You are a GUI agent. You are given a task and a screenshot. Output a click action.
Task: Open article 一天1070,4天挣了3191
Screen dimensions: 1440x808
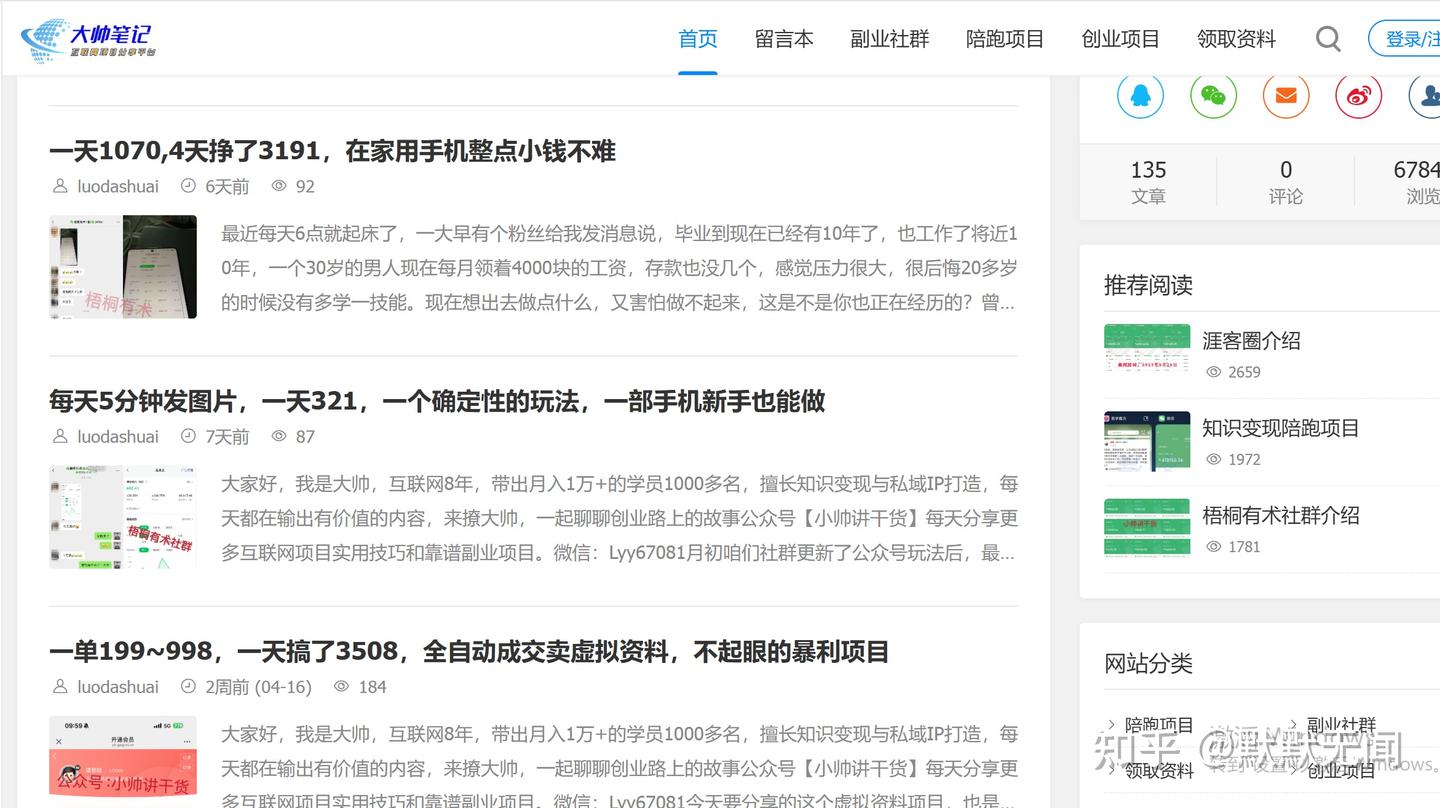pos(332,151)
